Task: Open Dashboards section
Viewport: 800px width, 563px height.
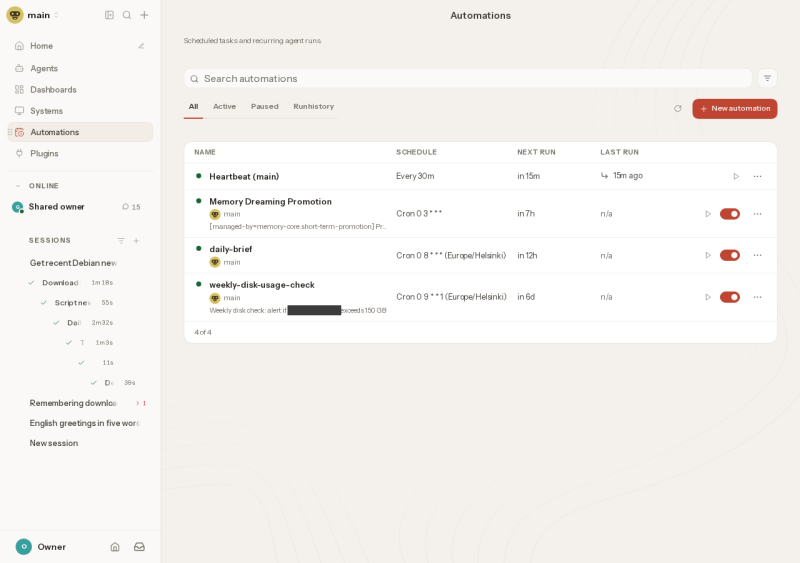Action: (53, 90)
